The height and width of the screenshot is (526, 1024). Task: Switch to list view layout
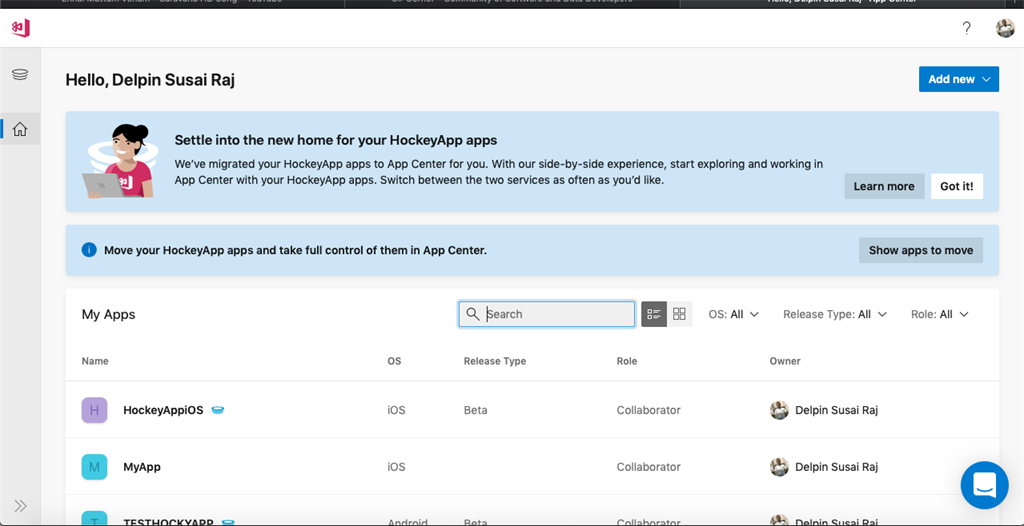[x=654, y=314]
